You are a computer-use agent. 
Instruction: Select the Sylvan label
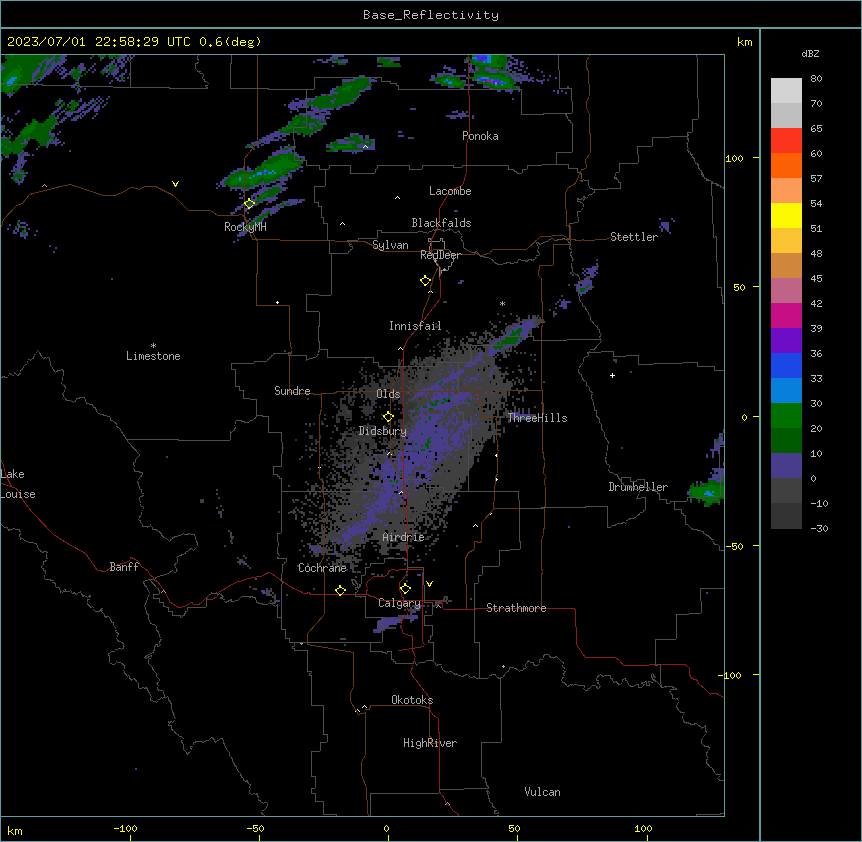tap(390, 245)
